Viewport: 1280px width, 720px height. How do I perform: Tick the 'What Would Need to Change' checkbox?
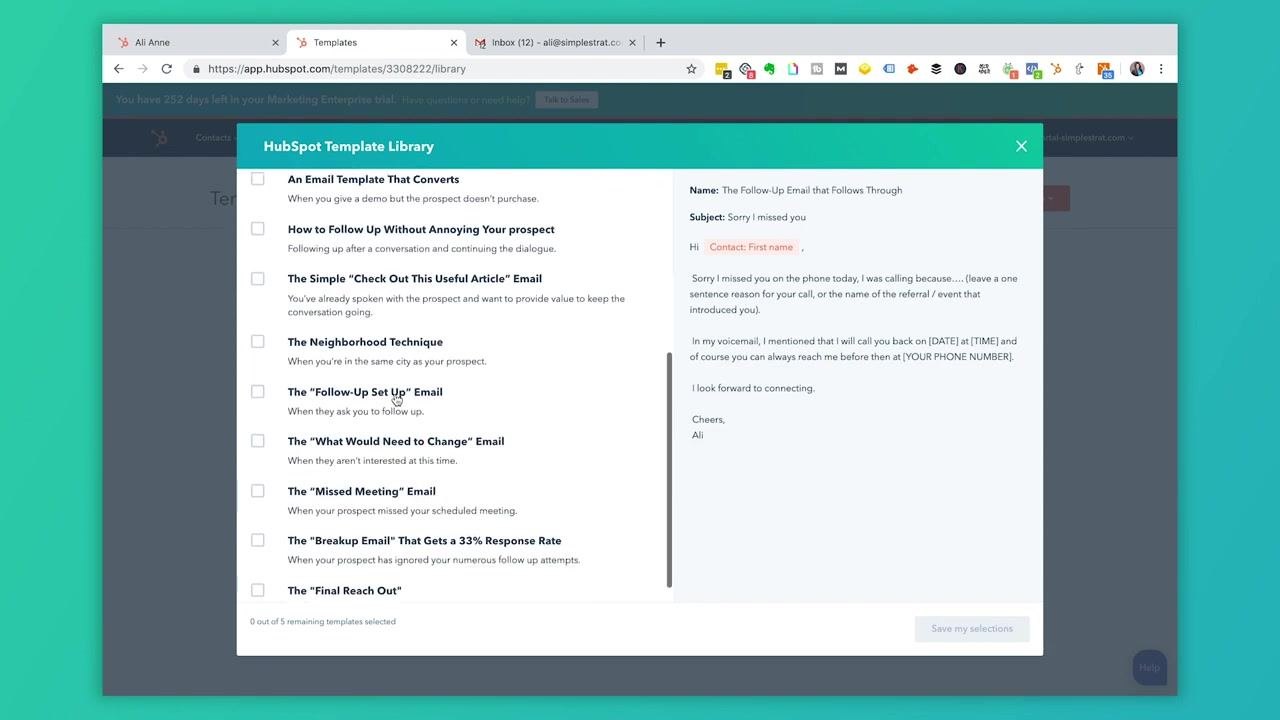[x=258, y=441]
